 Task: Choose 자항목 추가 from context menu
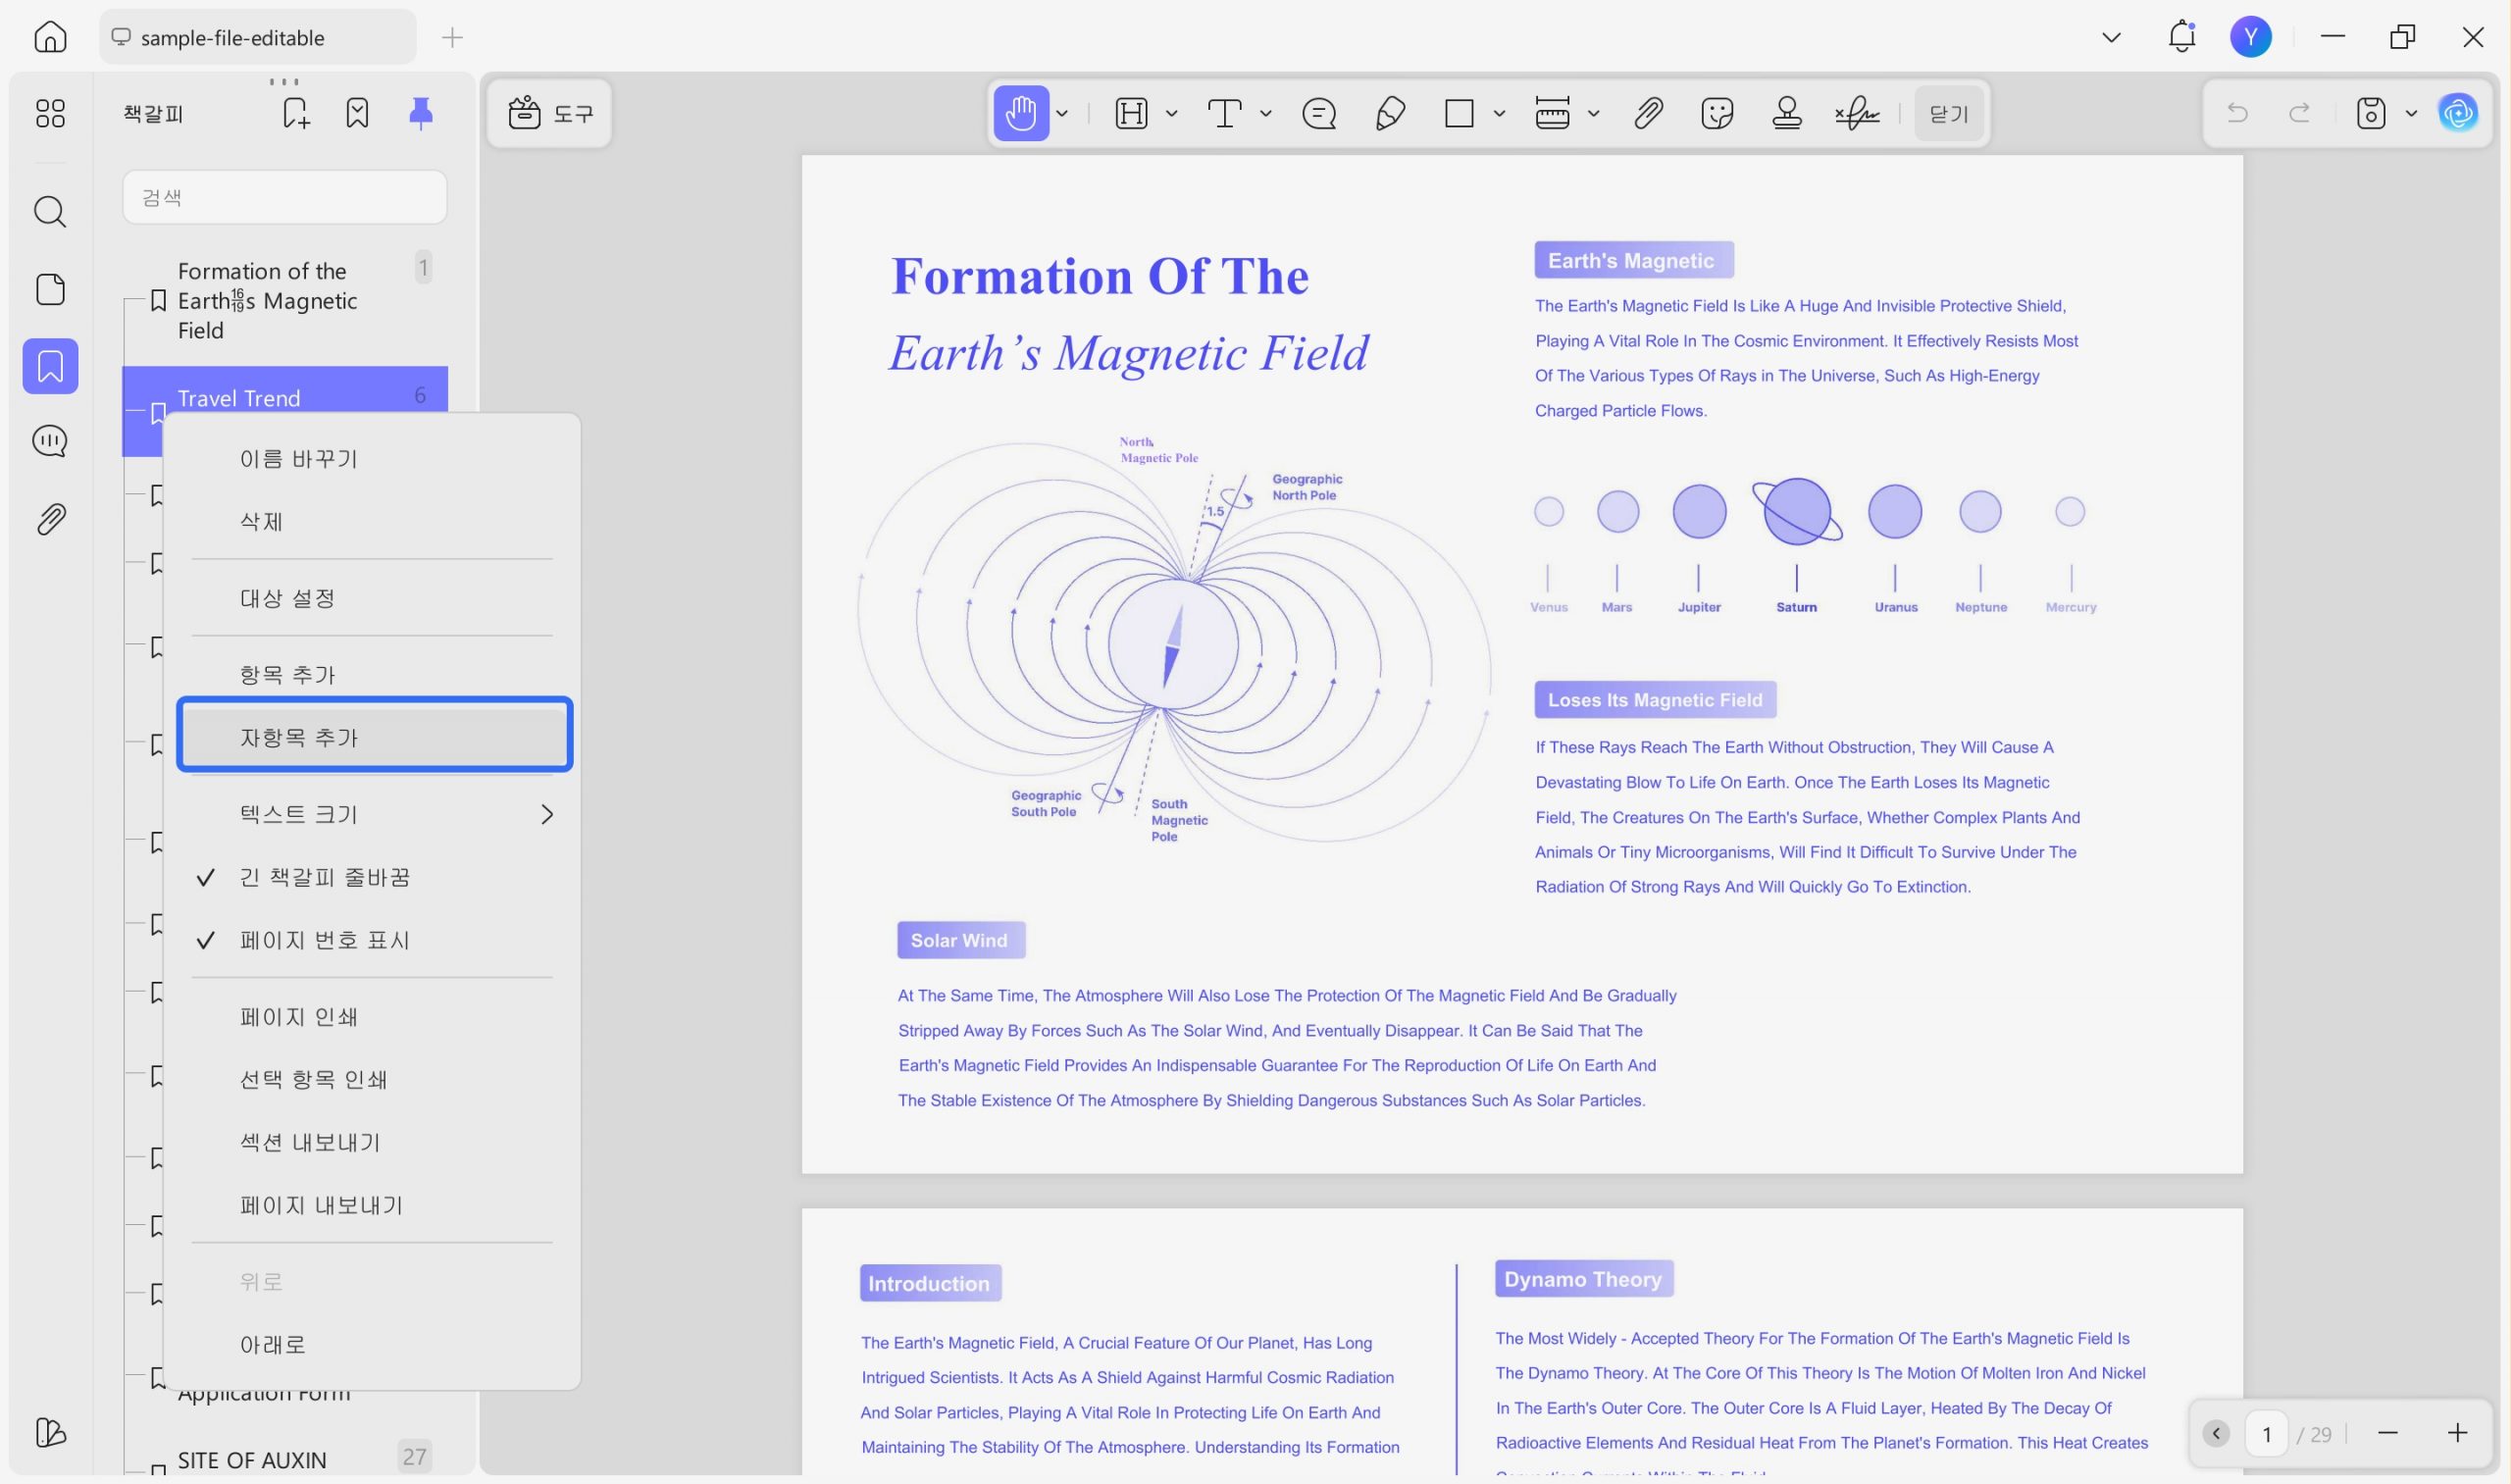(374, 735)
